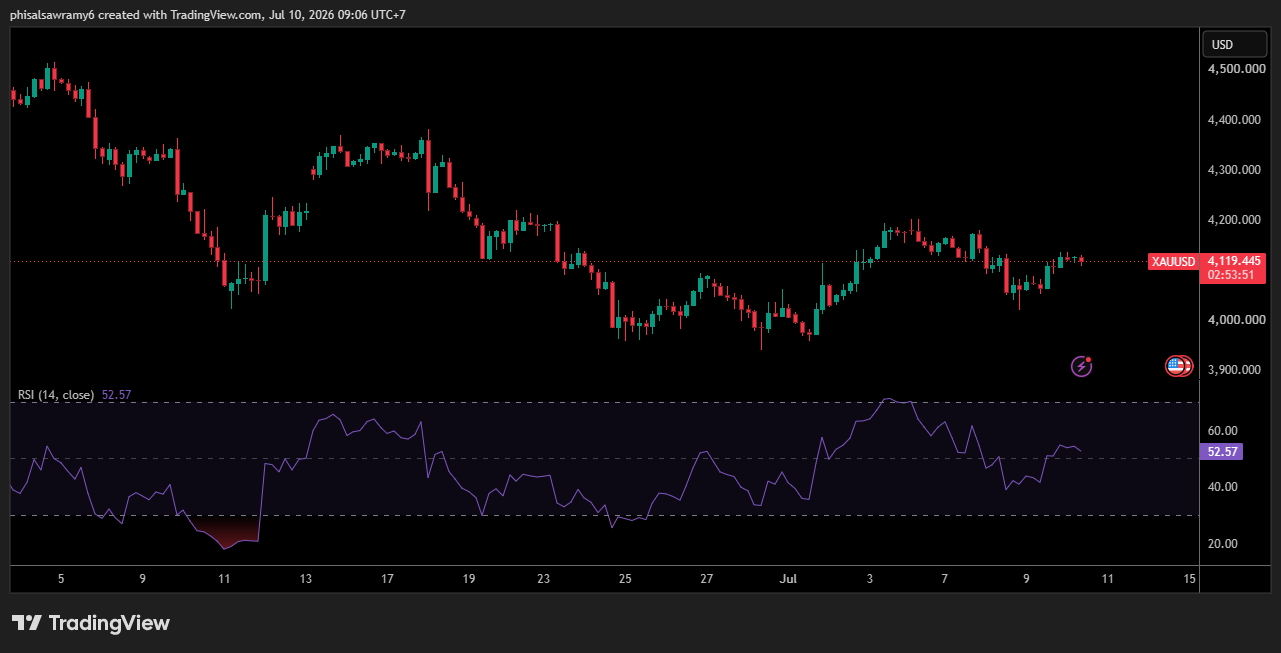Screen dimensions: 1281x653
Task: Open the RSI (14, close) indicator legend
Action: (x=56, y=395)
